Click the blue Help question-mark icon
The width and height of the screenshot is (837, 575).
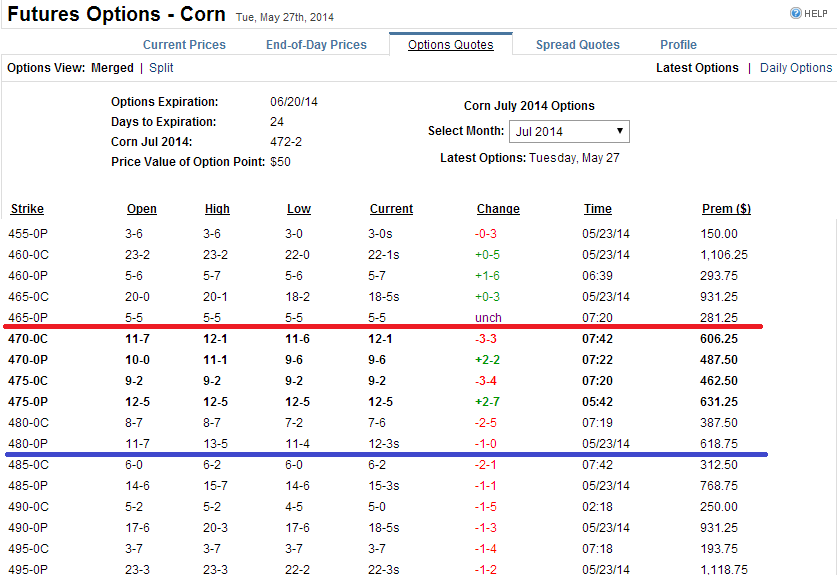(796, 14)
